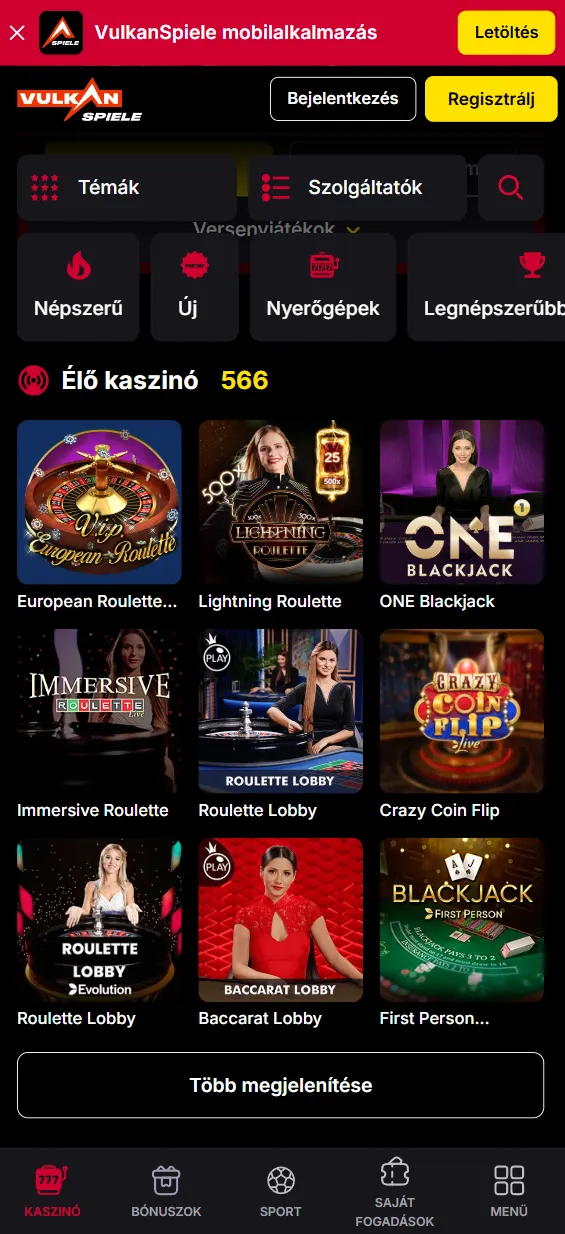Click Több megjelenítése to show more

[x=281, y=1085]
